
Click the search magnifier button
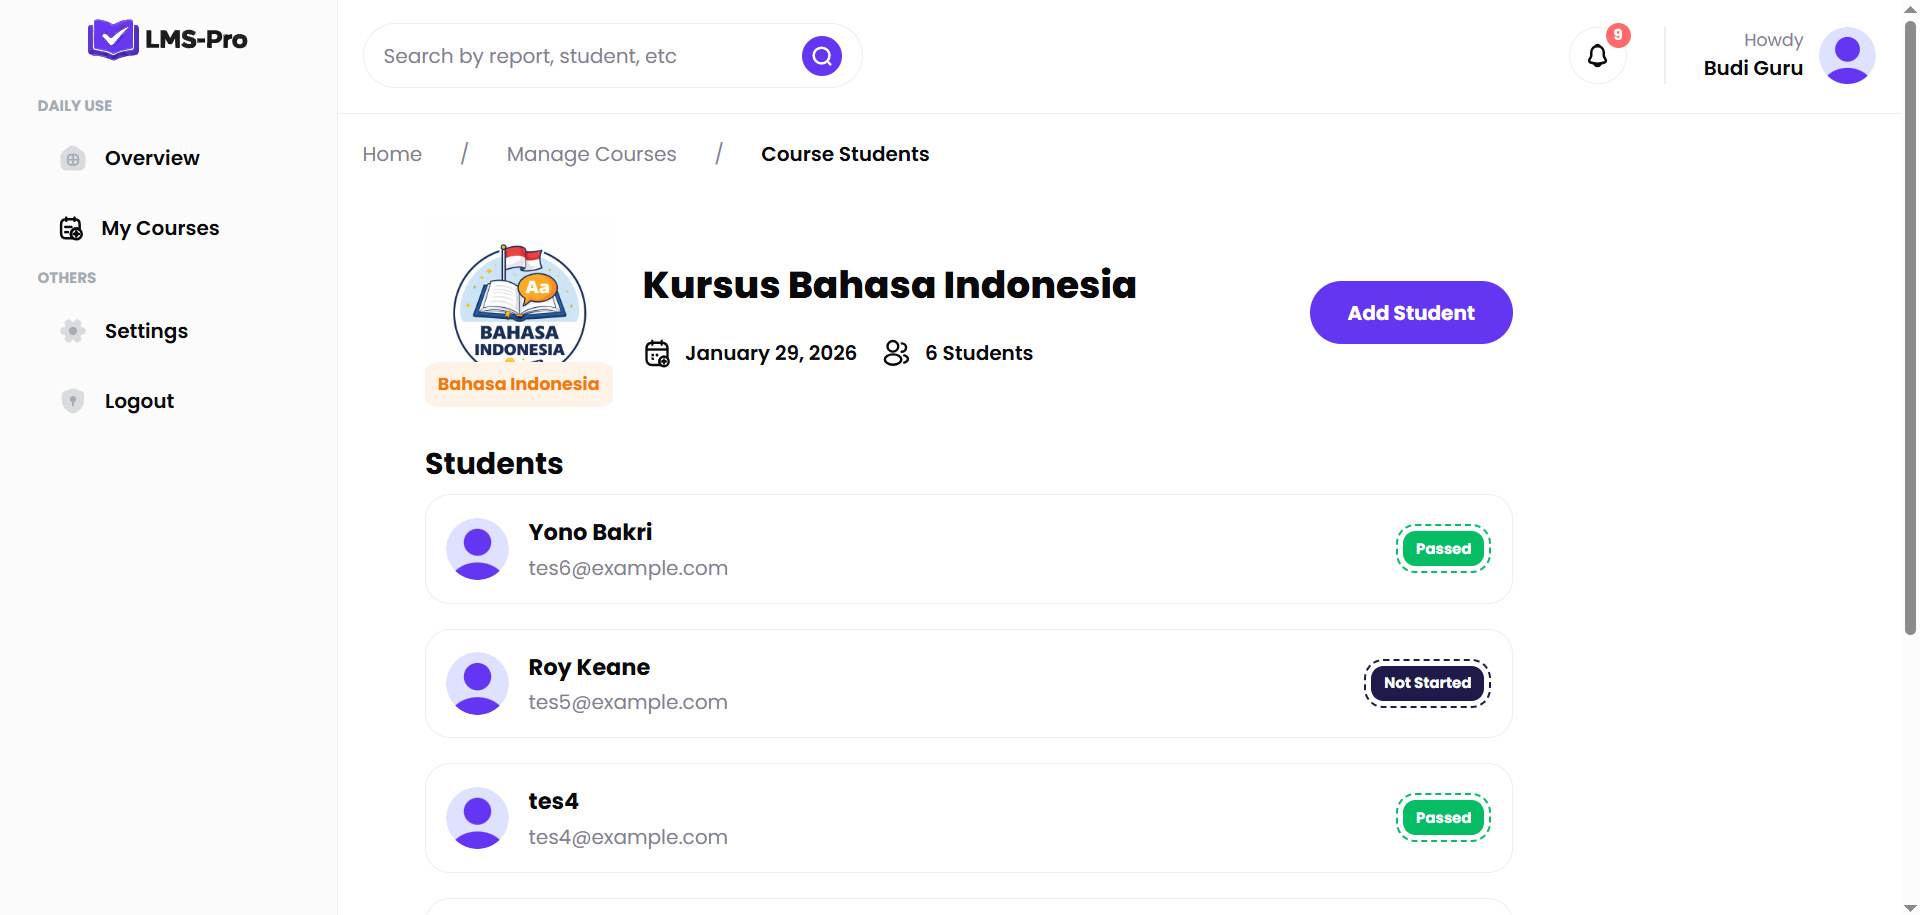click(822, 56)
